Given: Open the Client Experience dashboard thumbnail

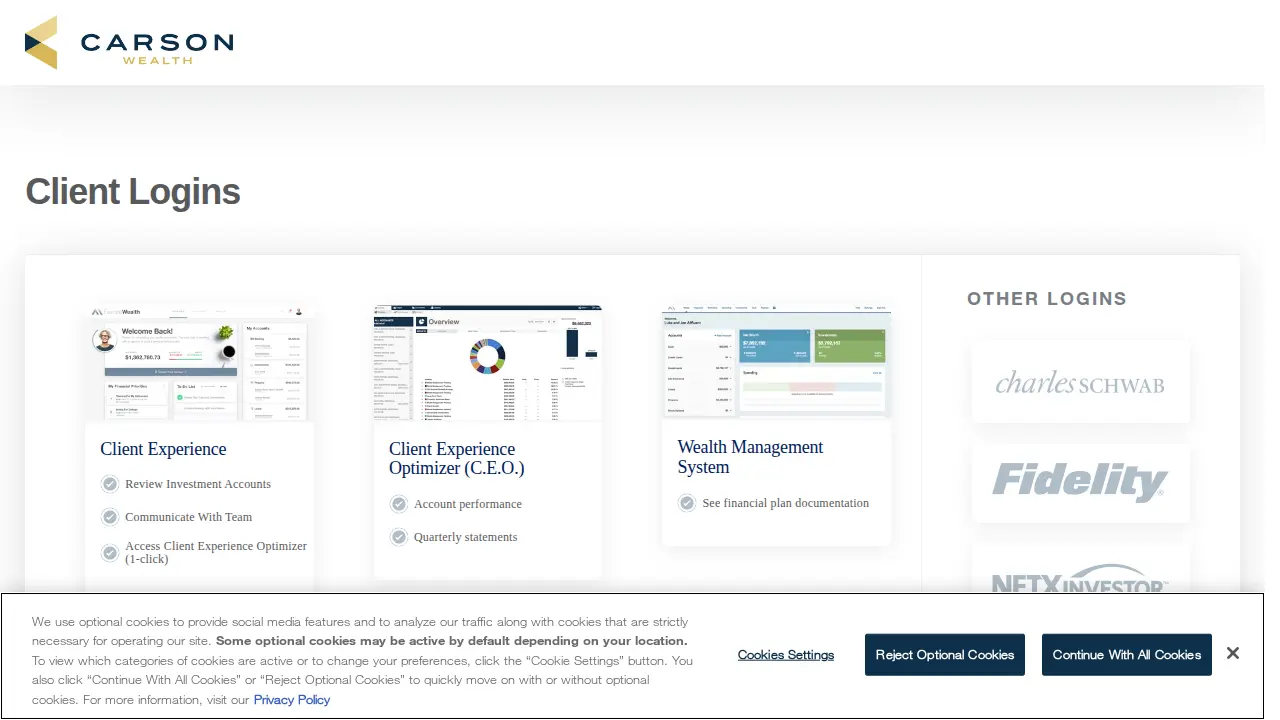Looking at the screenshot, I should 200,362.
